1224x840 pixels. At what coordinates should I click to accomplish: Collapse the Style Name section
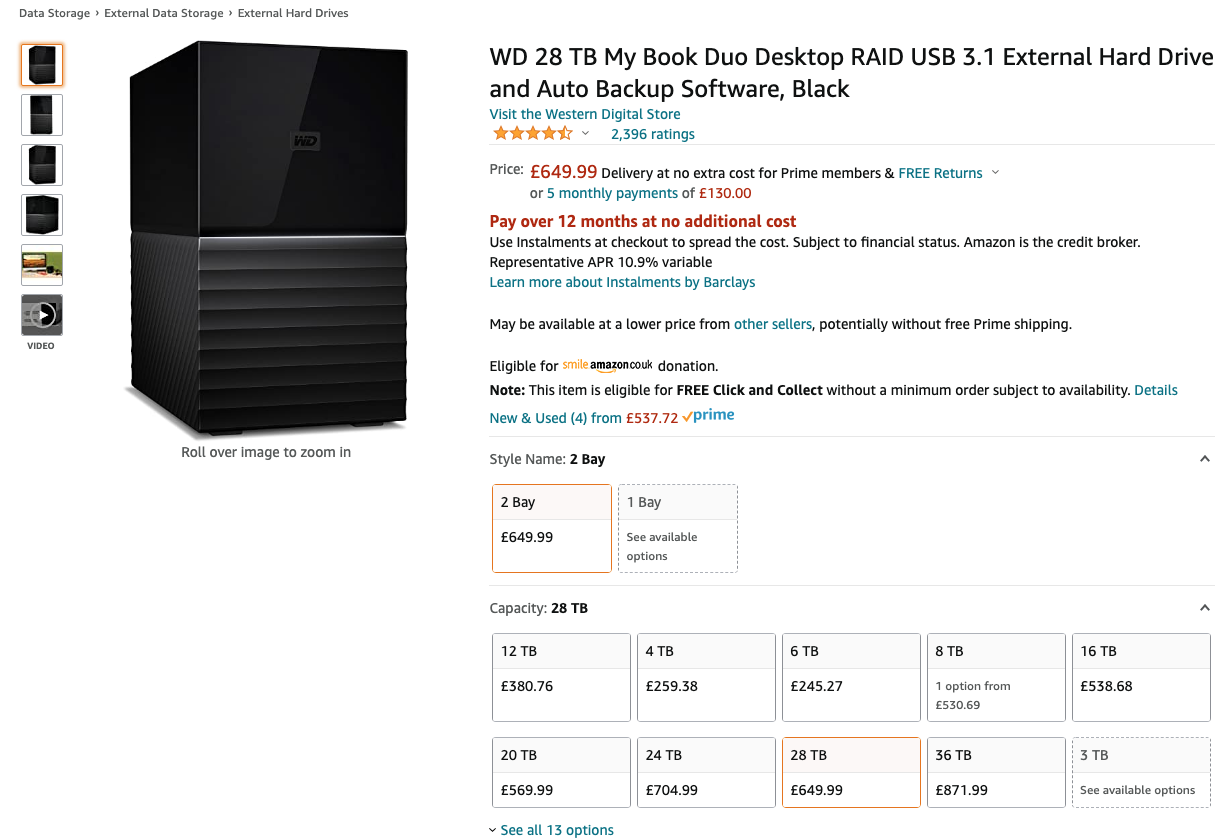[x=1203, y=459]
